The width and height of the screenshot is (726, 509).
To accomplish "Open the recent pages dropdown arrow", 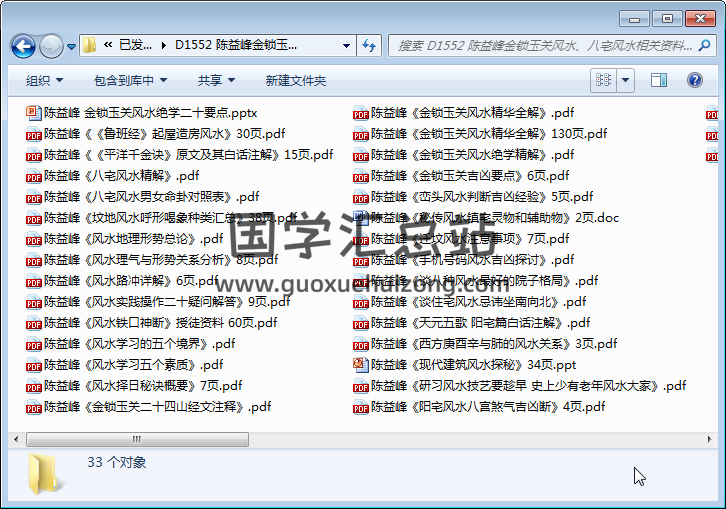I will 71,46.
